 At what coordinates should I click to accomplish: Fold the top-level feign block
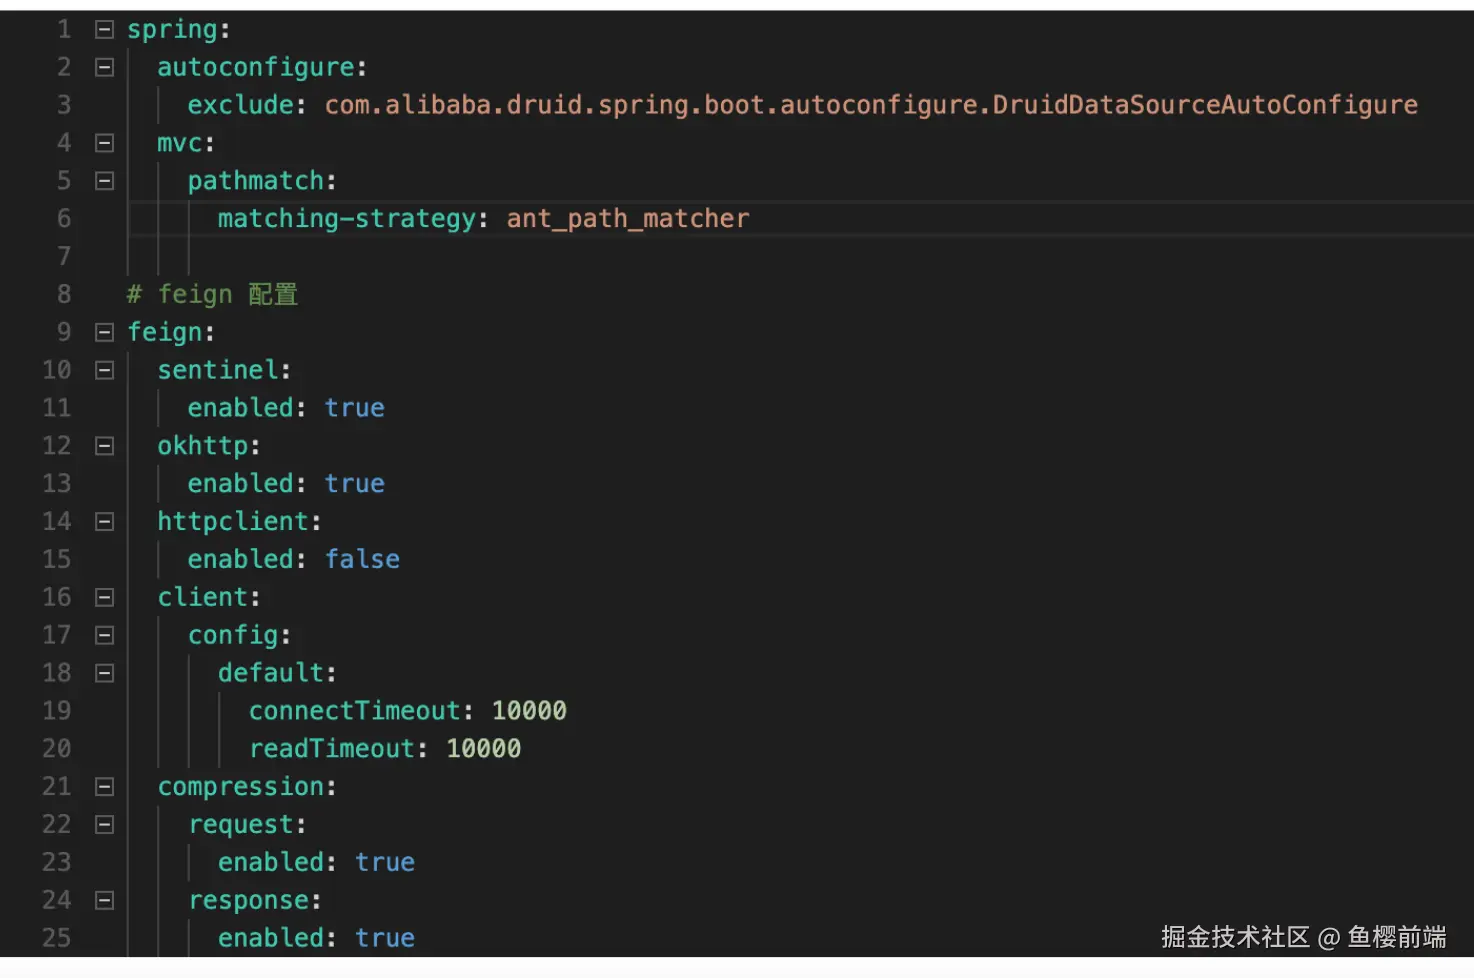click(x=104, y=332)
